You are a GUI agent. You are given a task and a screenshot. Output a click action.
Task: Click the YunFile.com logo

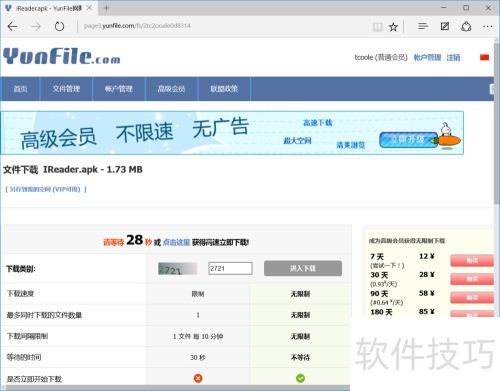click(62, 56)
